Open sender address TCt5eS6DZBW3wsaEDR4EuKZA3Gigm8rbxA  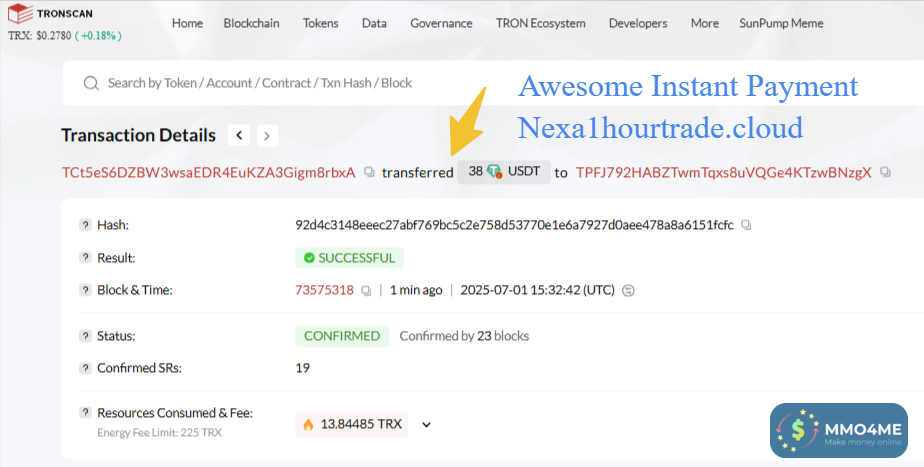209,172
